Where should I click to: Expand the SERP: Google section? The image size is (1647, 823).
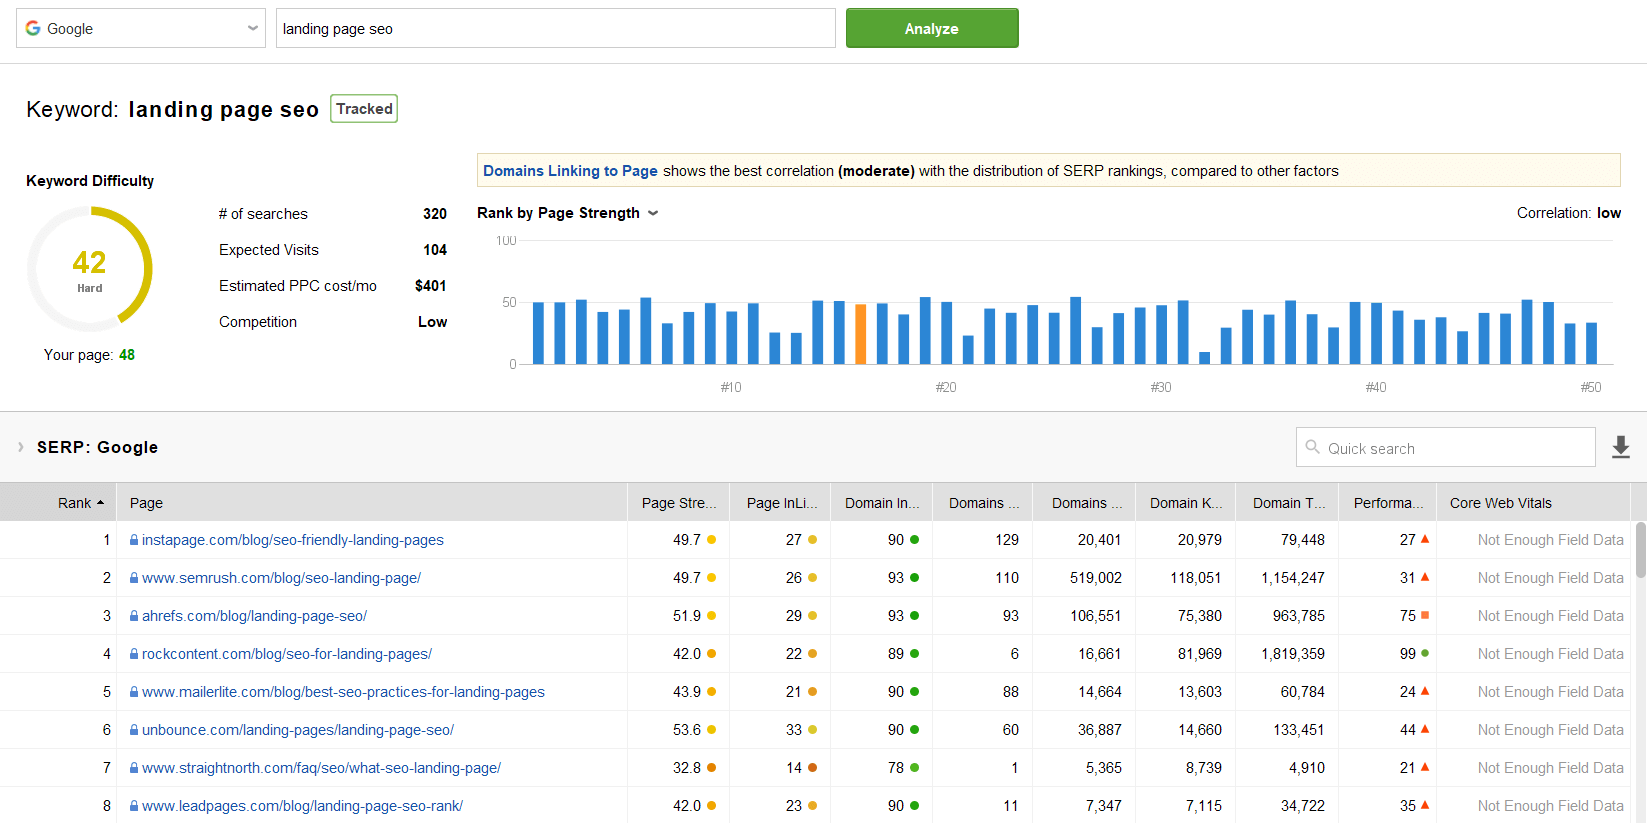tap(20, 447)
